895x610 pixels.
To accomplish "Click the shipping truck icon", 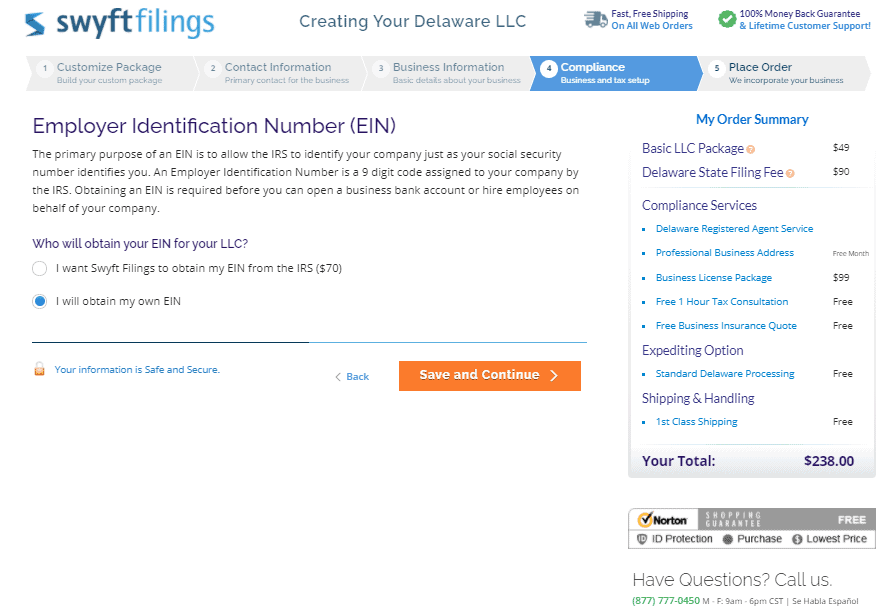I will pos(595,19).
